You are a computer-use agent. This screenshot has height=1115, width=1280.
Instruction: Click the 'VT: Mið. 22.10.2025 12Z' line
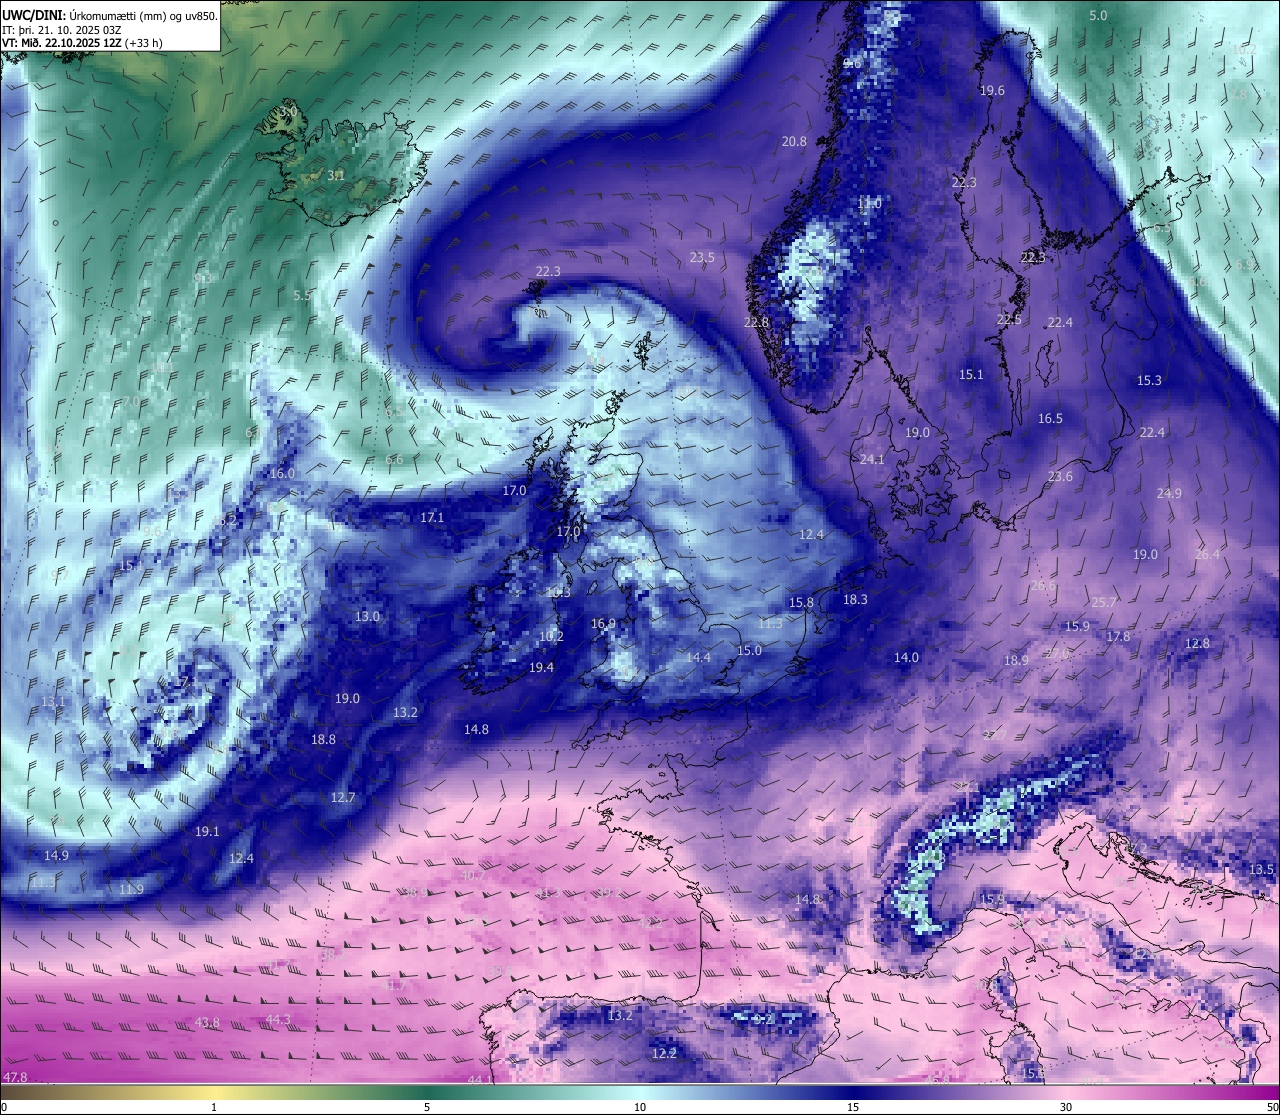tap(62, 43)
